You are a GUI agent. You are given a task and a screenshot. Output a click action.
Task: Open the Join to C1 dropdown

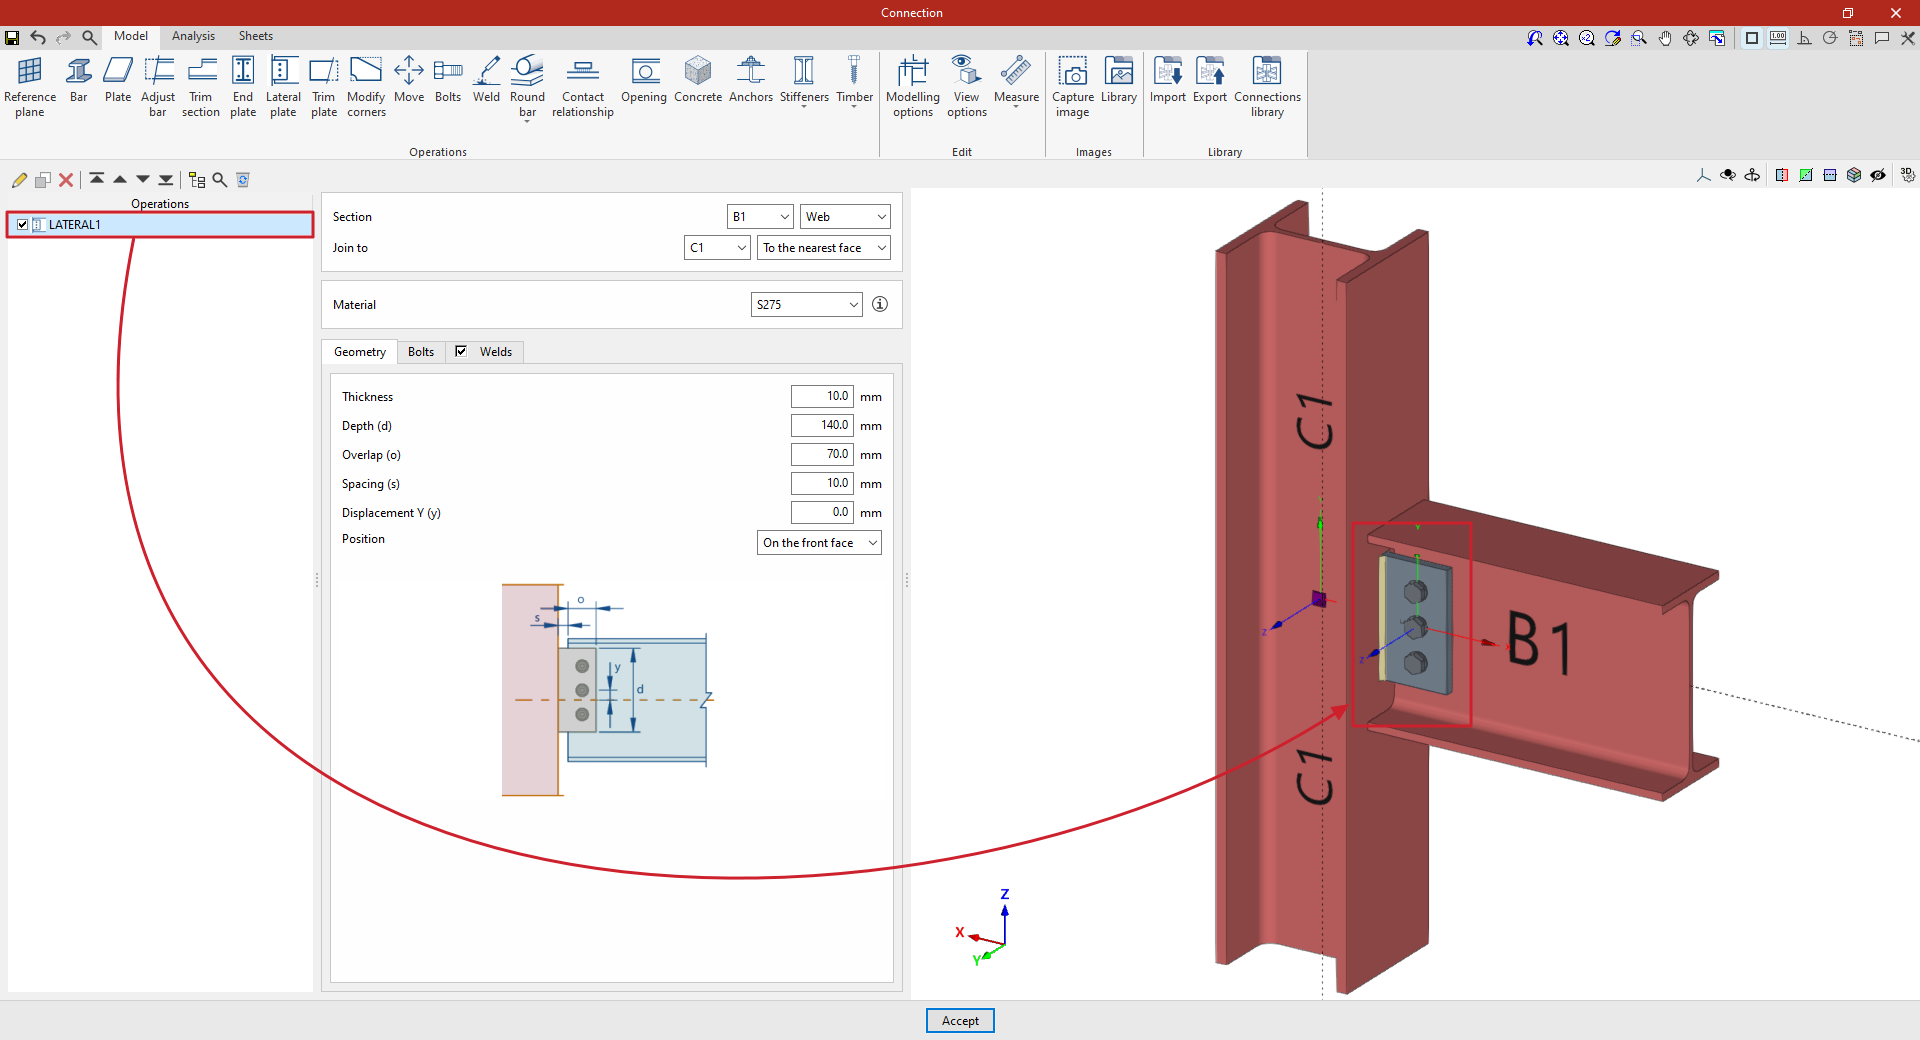(717, 248)
